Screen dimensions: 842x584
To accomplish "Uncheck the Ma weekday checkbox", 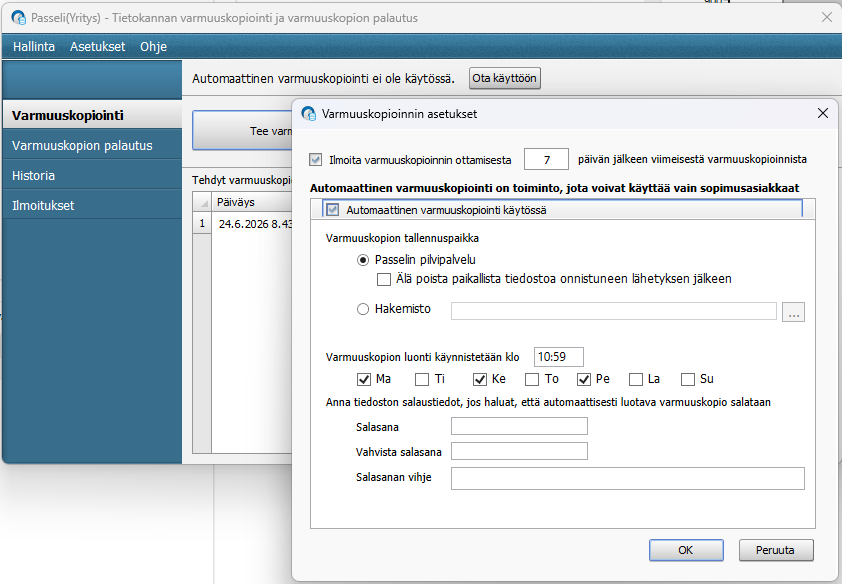I will (364, 379).
